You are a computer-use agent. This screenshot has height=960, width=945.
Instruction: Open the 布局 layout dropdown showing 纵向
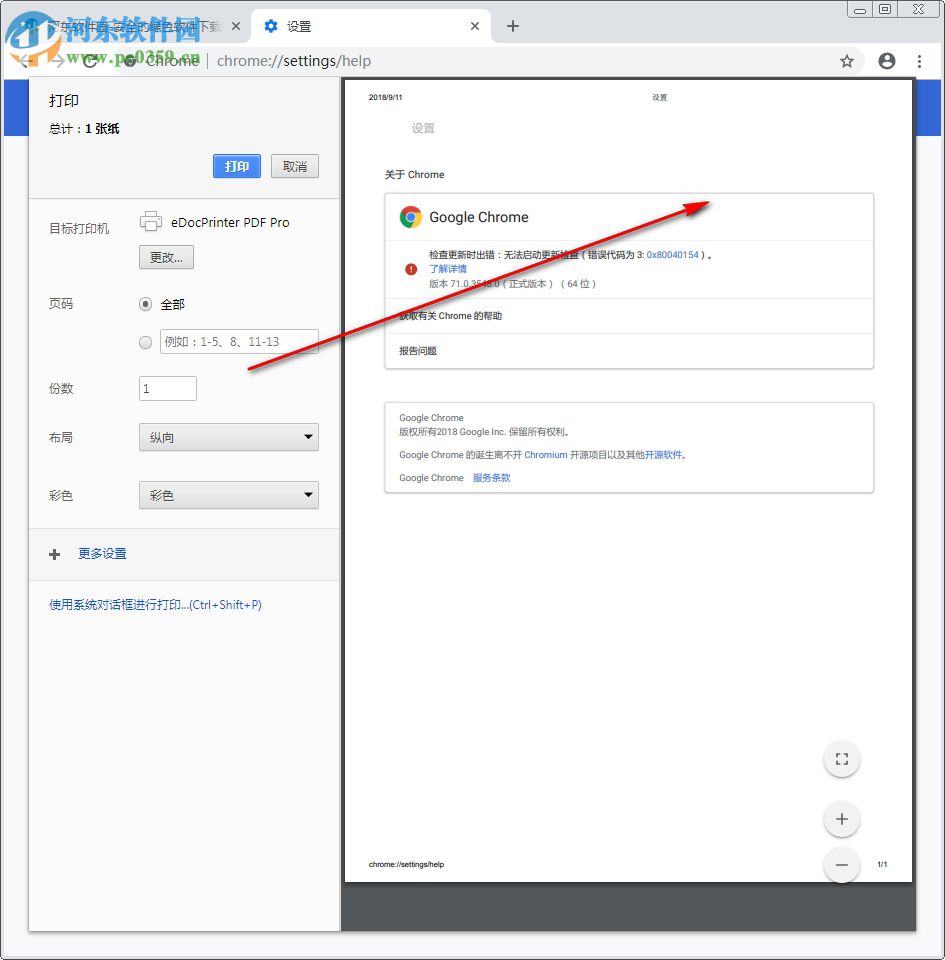228,437
